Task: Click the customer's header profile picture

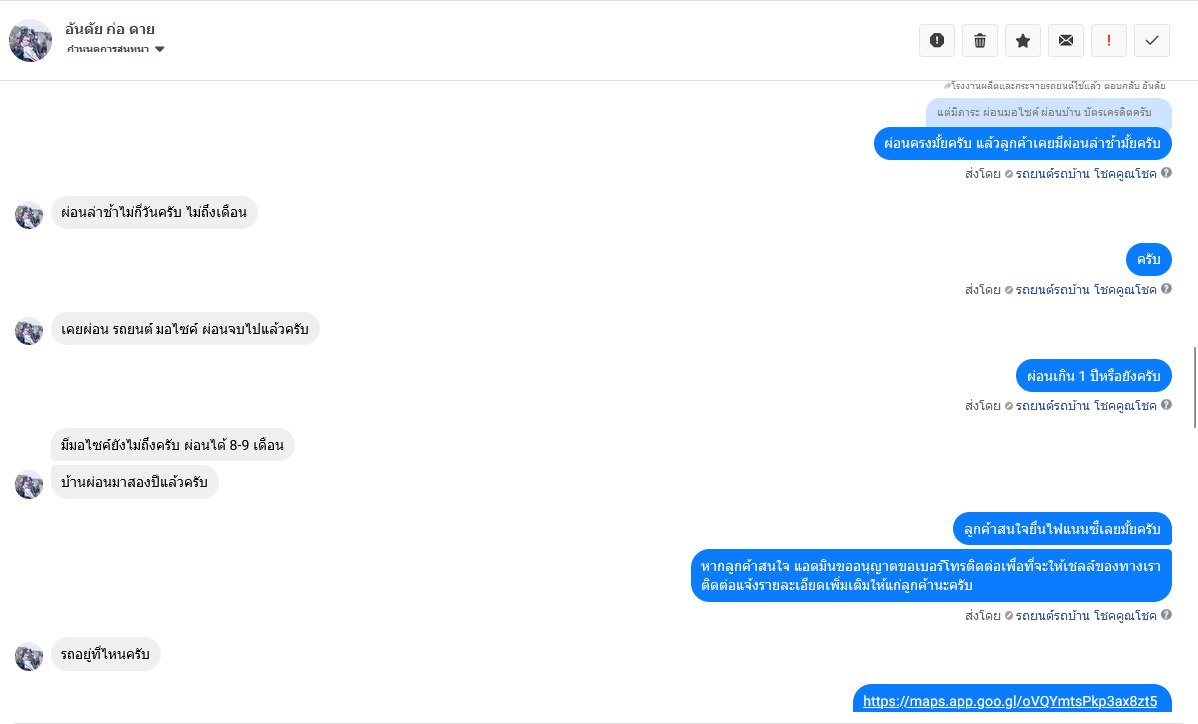Action: (x=30, y=40)
